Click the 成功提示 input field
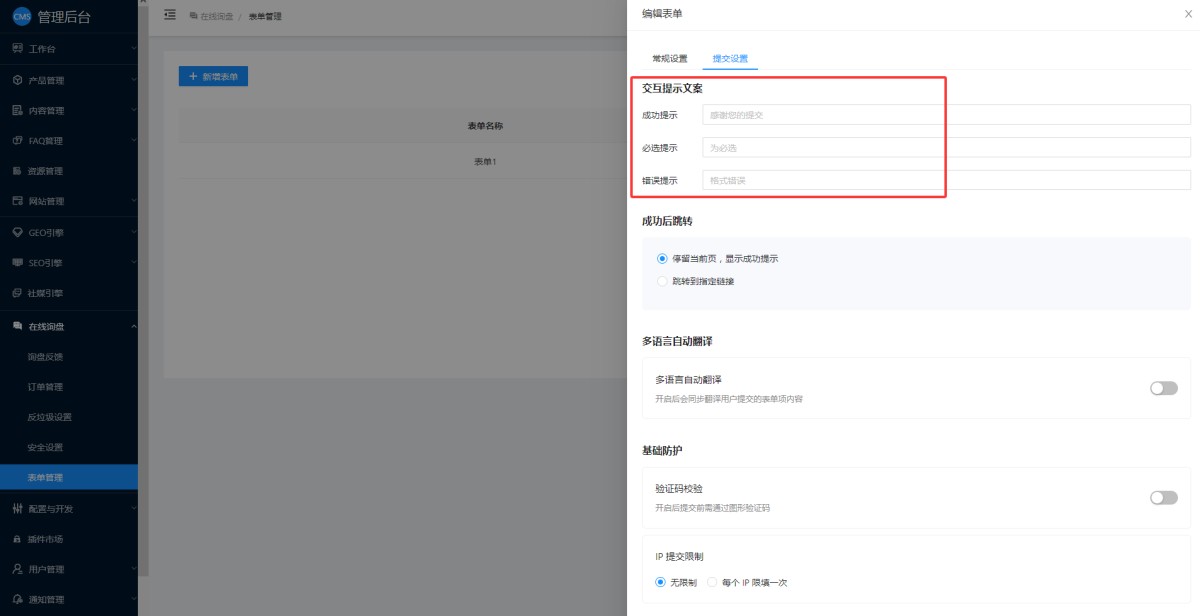The image size is (1200, 616). click(946, 115)
